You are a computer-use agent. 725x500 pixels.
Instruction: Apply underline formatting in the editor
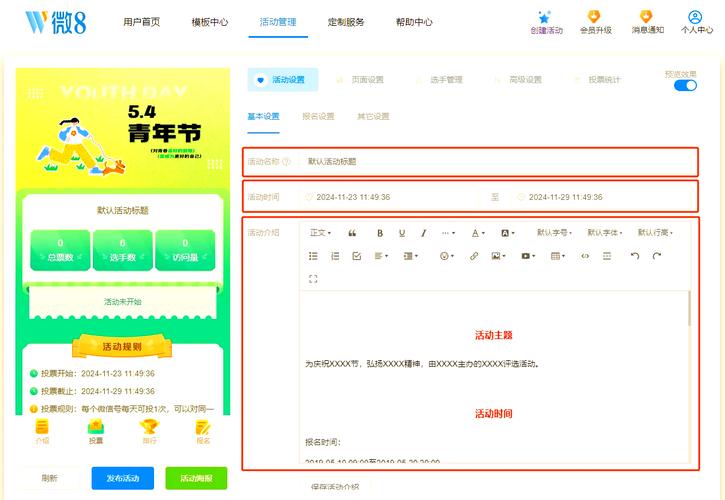click(402, 233)
